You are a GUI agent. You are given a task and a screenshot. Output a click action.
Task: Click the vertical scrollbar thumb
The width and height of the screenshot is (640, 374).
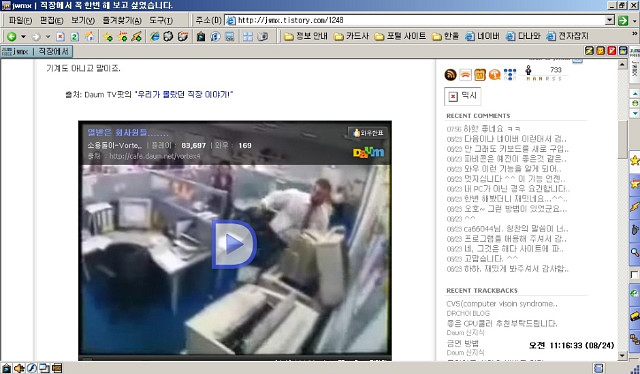pos(622,139)
